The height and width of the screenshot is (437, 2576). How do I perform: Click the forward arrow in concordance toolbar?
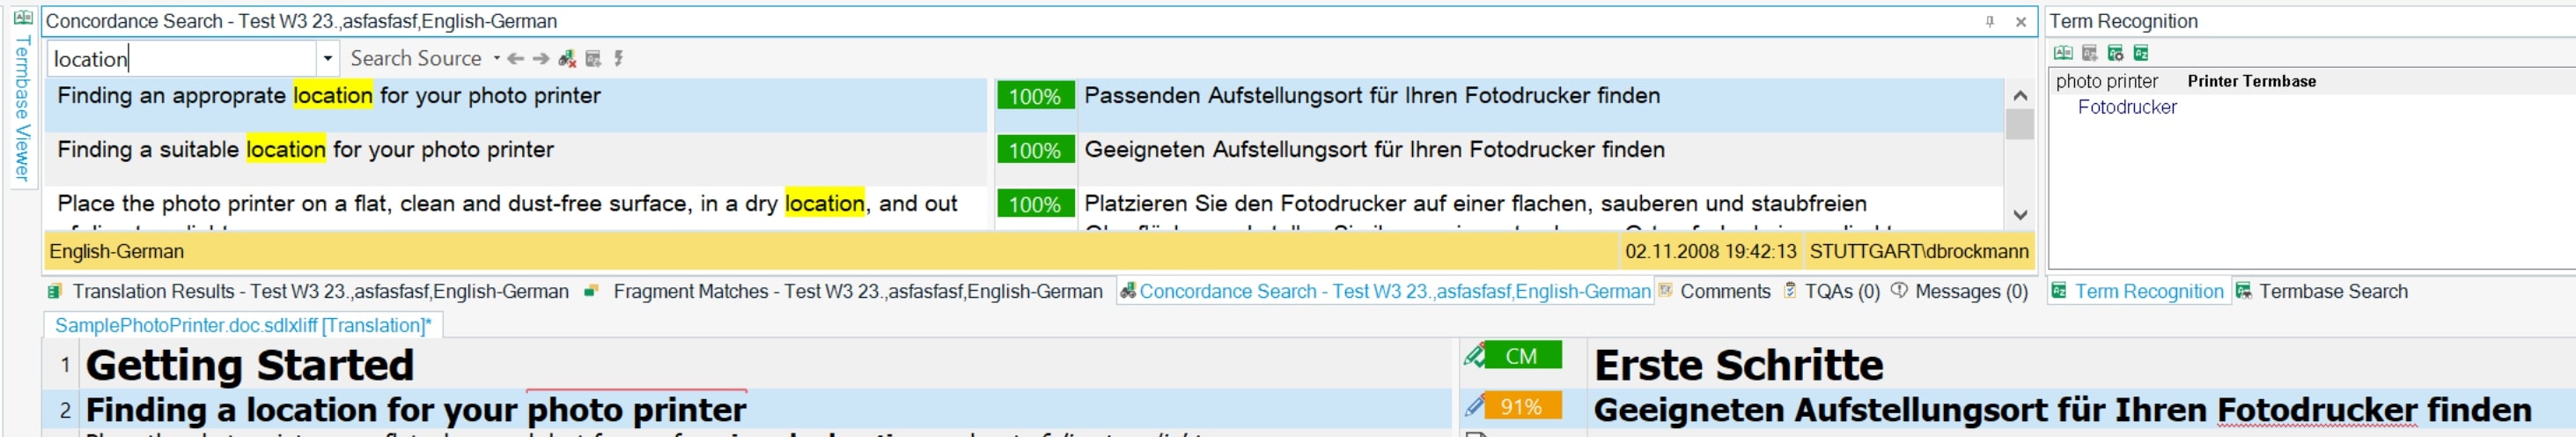pos(541,59)
